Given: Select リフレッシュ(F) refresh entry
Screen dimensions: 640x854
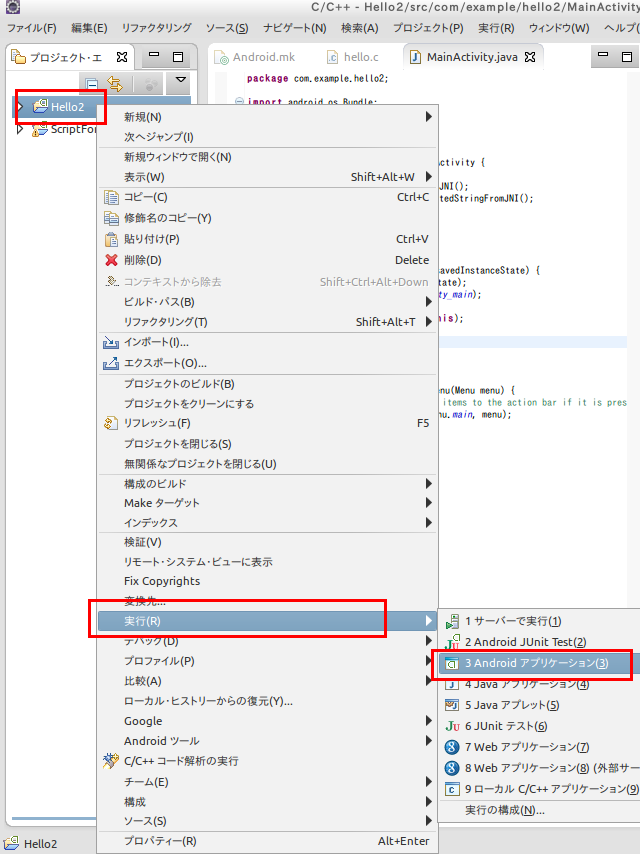Looking at the screenshot, I should coord(157,423).
